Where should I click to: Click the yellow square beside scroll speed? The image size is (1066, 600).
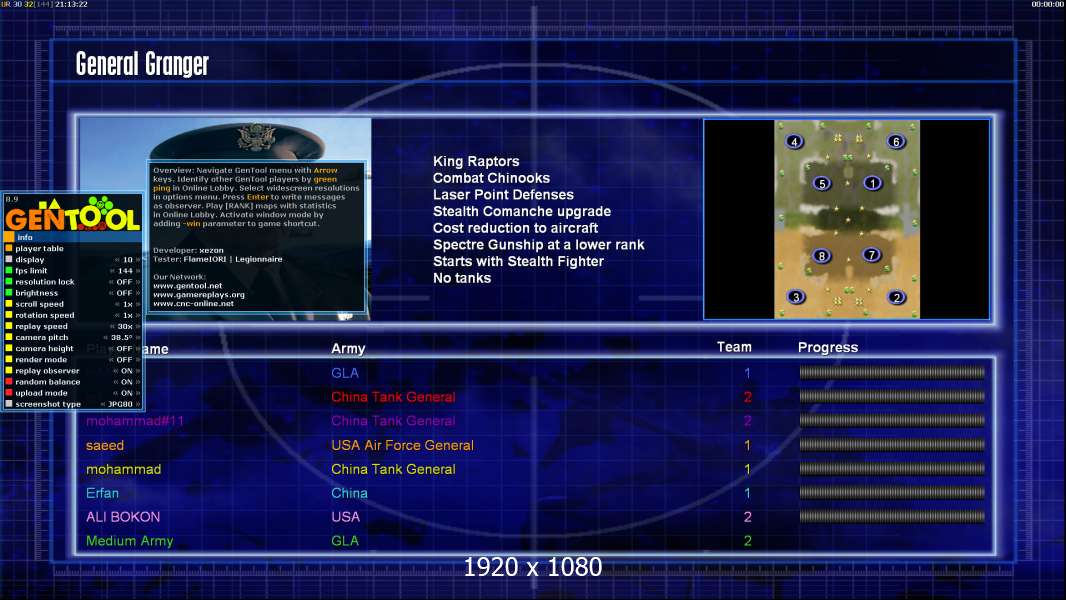[x=9, y=304]
